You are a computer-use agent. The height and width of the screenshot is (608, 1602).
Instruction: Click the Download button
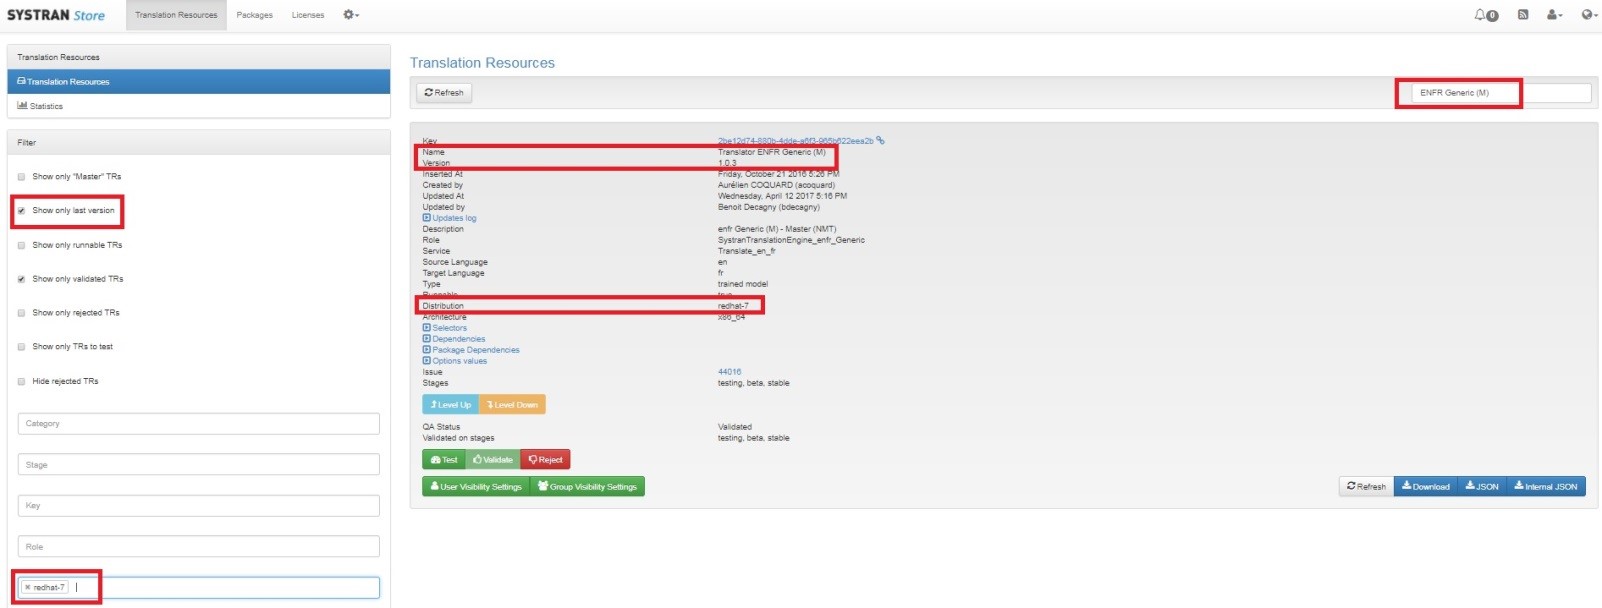(x=1425, y=487)
